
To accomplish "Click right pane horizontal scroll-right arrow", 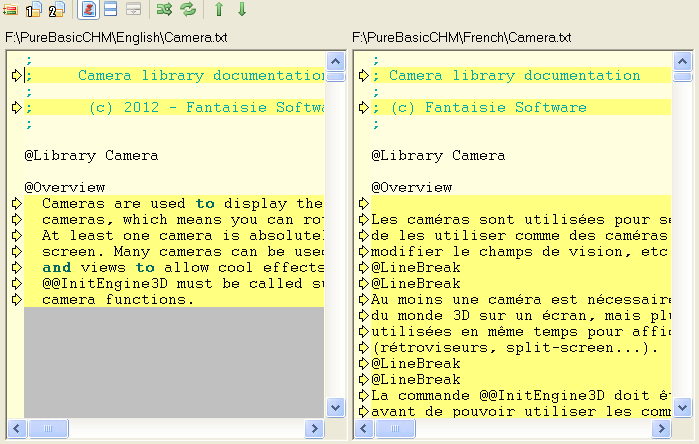I will coord(662,428).
